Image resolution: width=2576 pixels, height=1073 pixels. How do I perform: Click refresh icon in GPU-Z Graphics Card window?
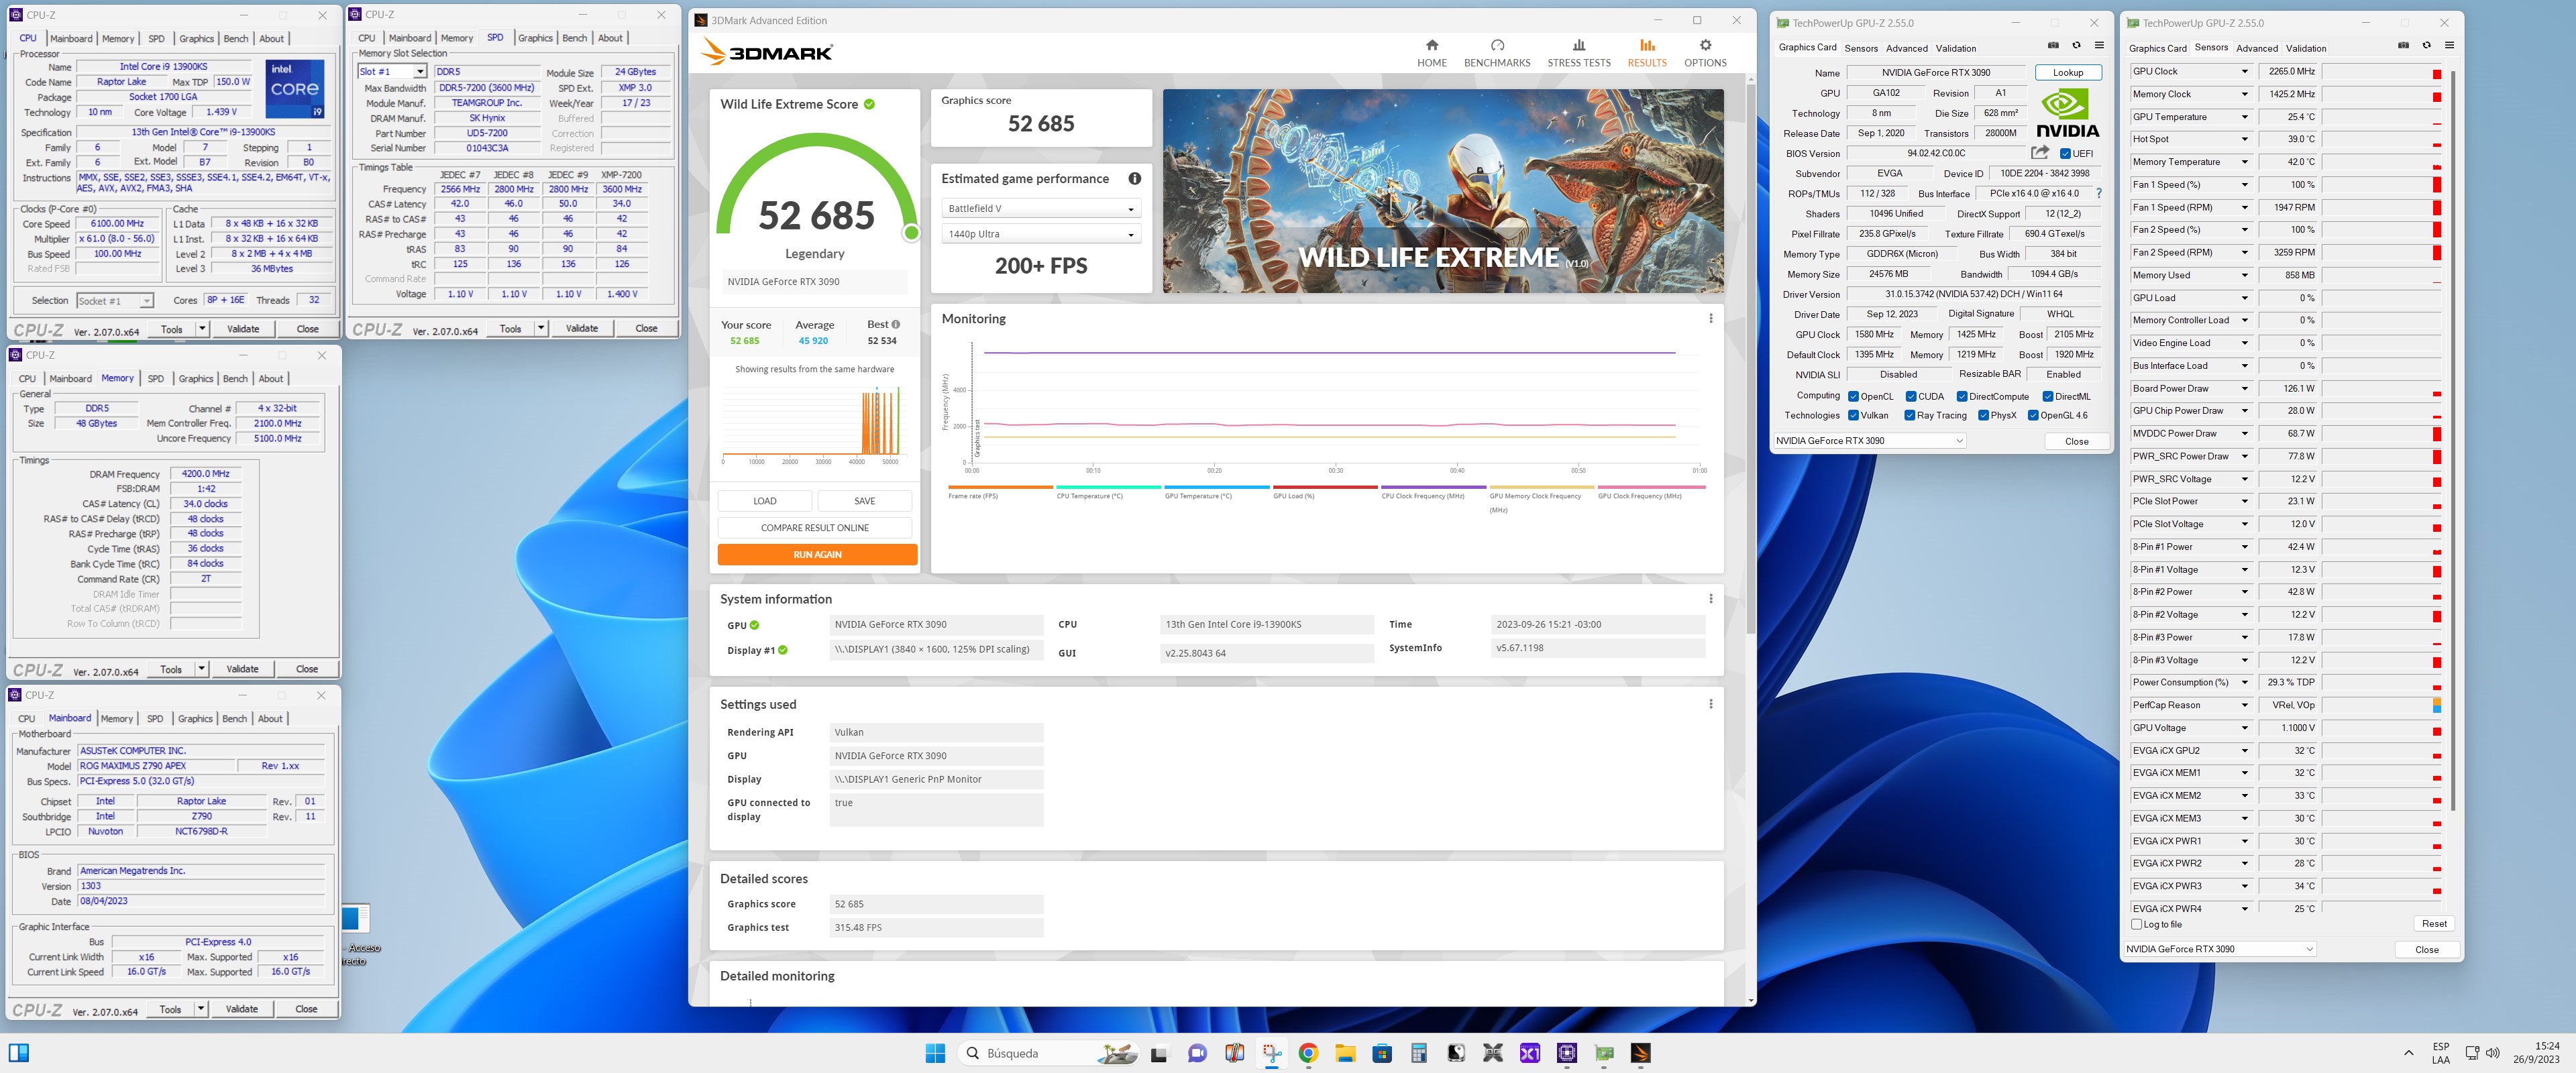(2076, 45)
